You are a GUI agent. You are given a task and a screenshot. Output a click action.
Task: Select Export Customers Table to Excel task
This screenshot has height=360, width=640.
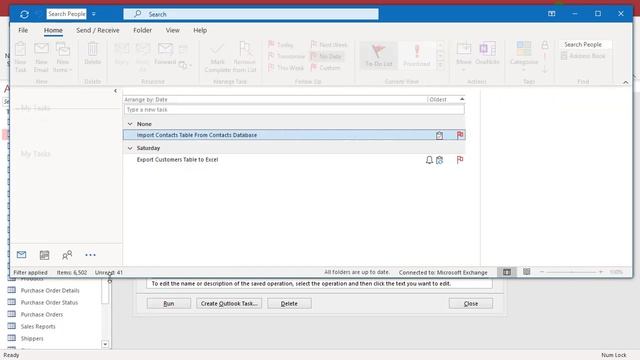point(294,160)
